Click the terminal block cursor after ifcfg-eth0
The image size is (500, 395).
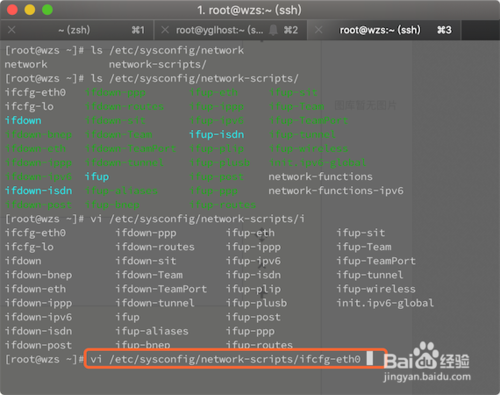pos(370,358)
